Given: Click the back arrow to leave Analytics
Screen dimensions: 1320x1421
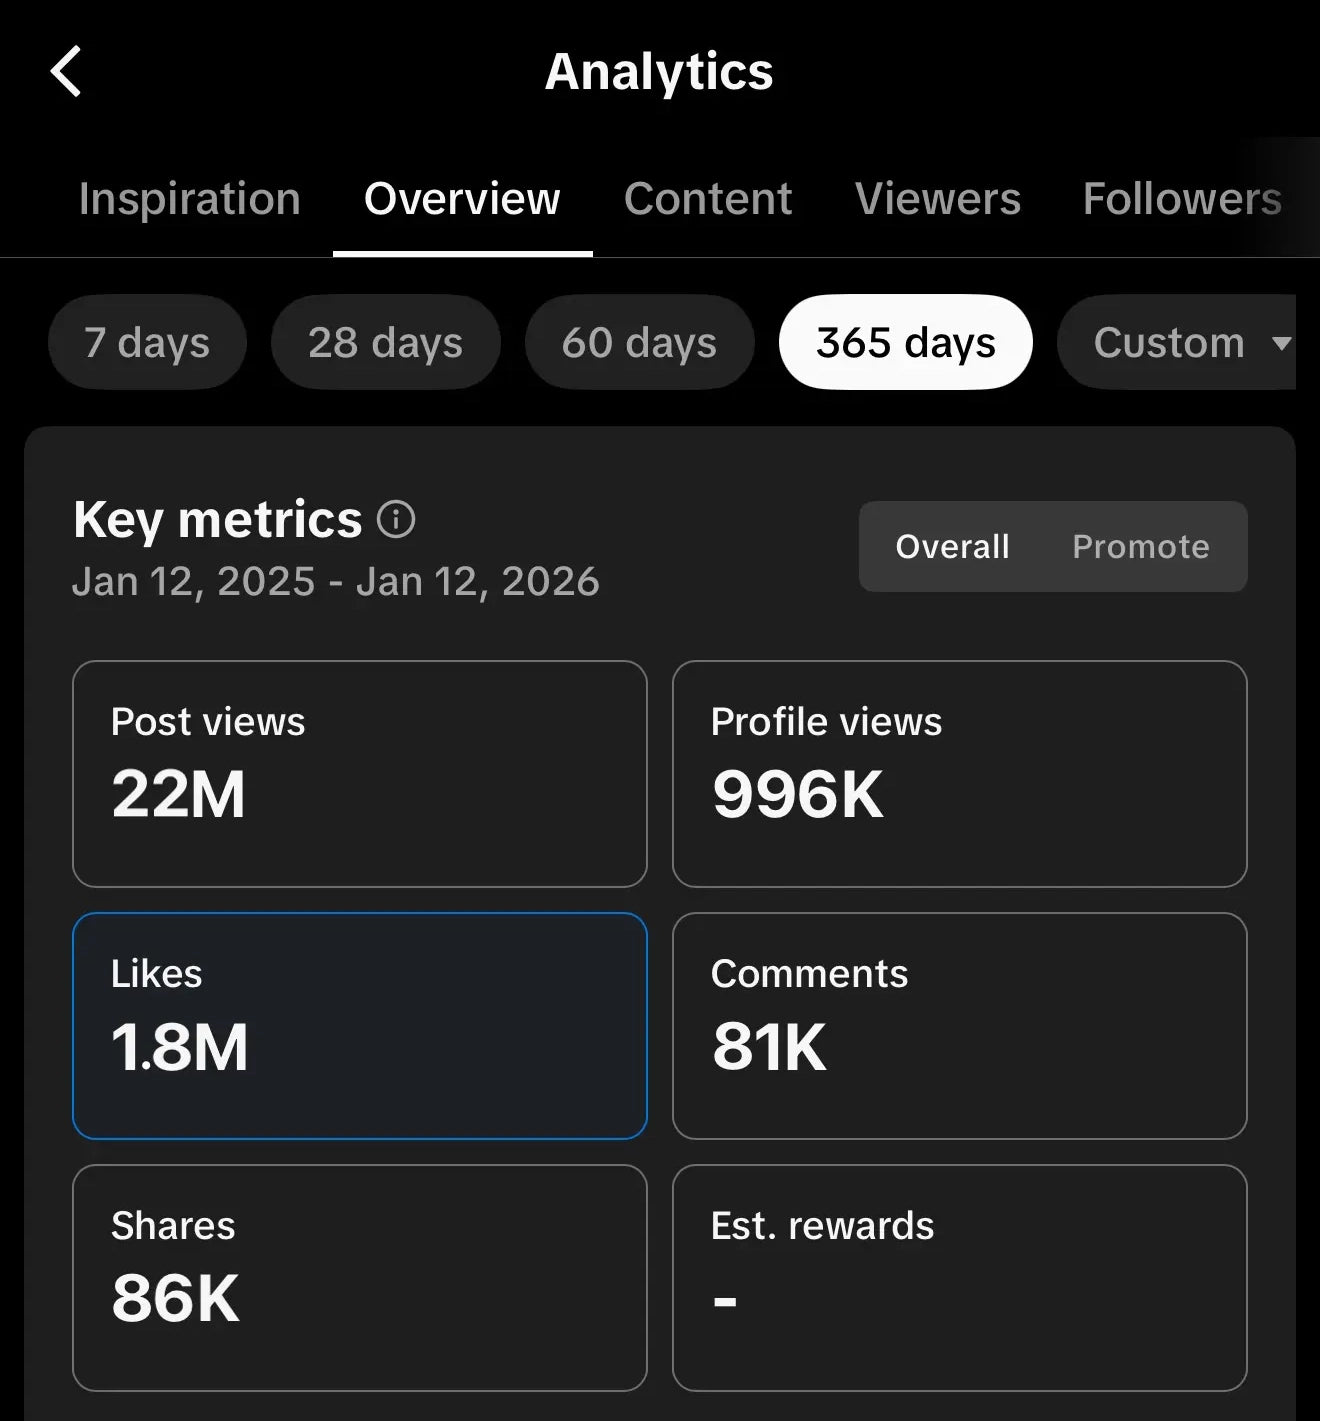Looking at the screenshot, I should pyautogui.click(x=66, y=71).
